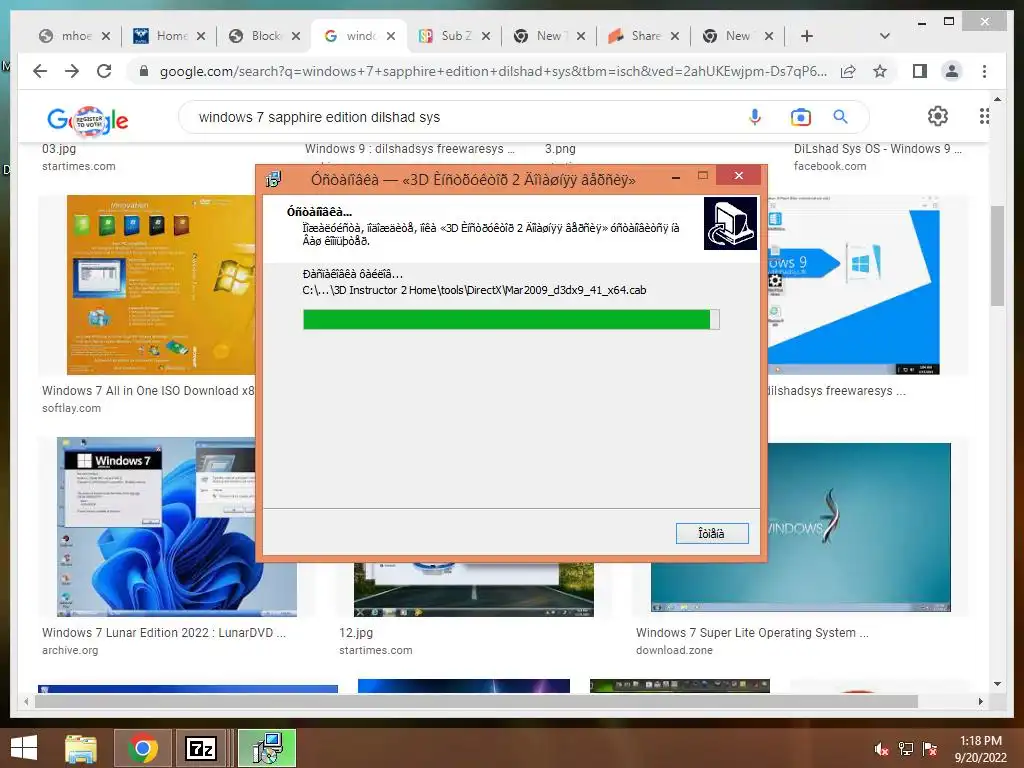Screen dimensions: 1024x768
Task: Reload the Chrome page
Action: (104, 71)
